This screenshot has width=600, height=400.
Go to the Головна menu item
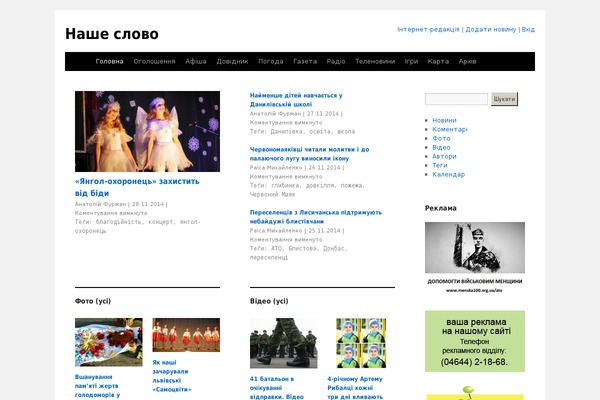[x=109, y=61]
